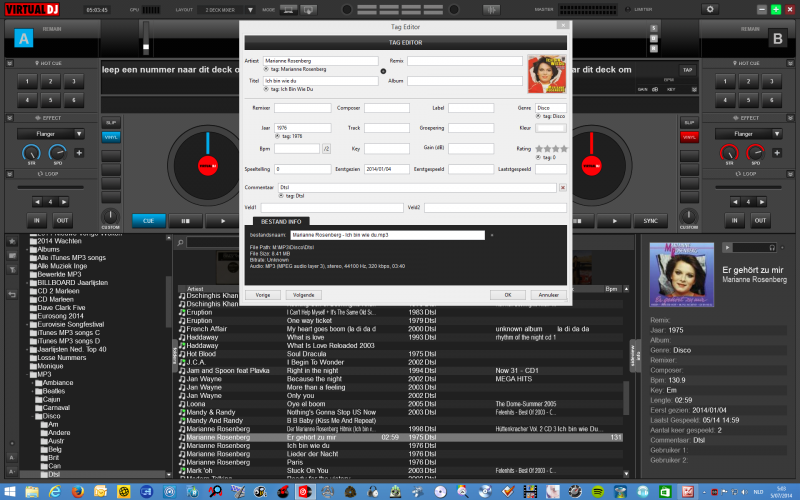Viewport: 800px width, 500px height.
Task: Click the master waveform icon in top bar
Action: pyautogui.click(x=491, y=10)
